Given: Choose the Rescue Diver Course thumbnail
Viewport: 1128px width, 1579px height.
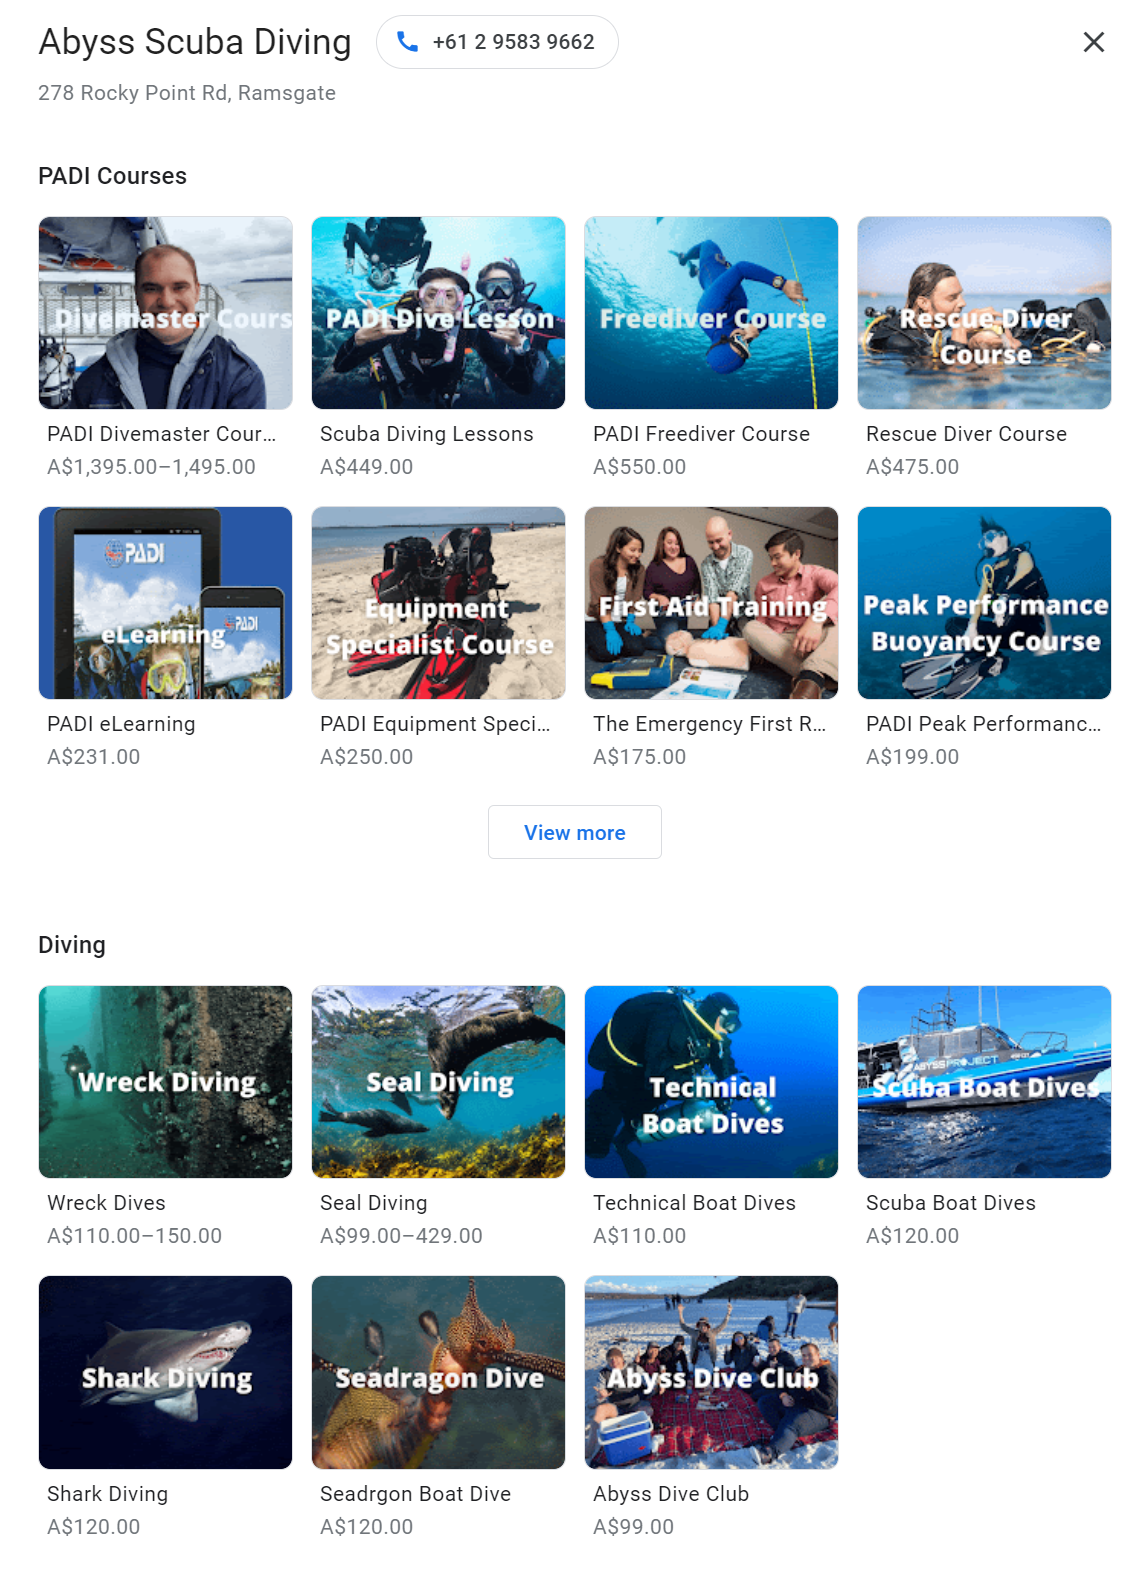Looking at the screenshot, I should [984, 313].
